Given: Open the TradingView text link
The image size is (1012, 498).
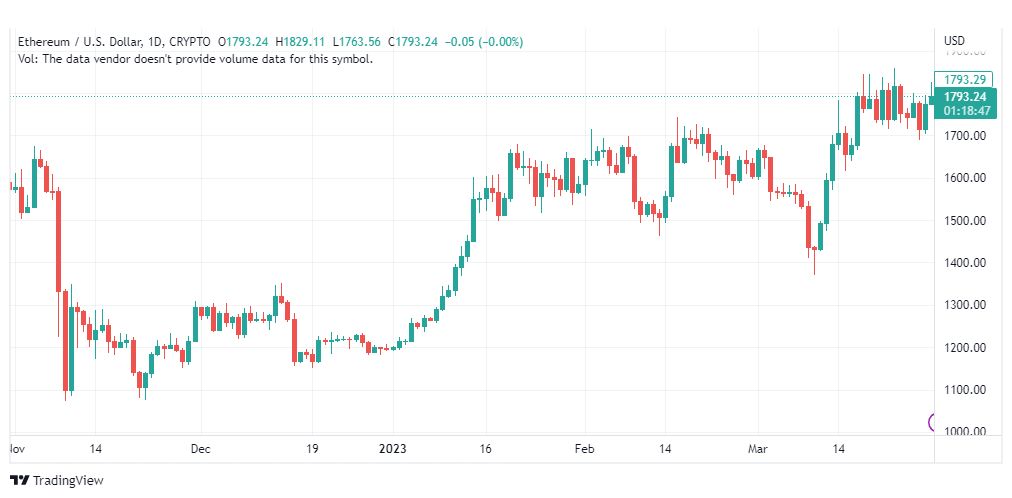Looking at the screenshot, I should [x=68, y=481].
